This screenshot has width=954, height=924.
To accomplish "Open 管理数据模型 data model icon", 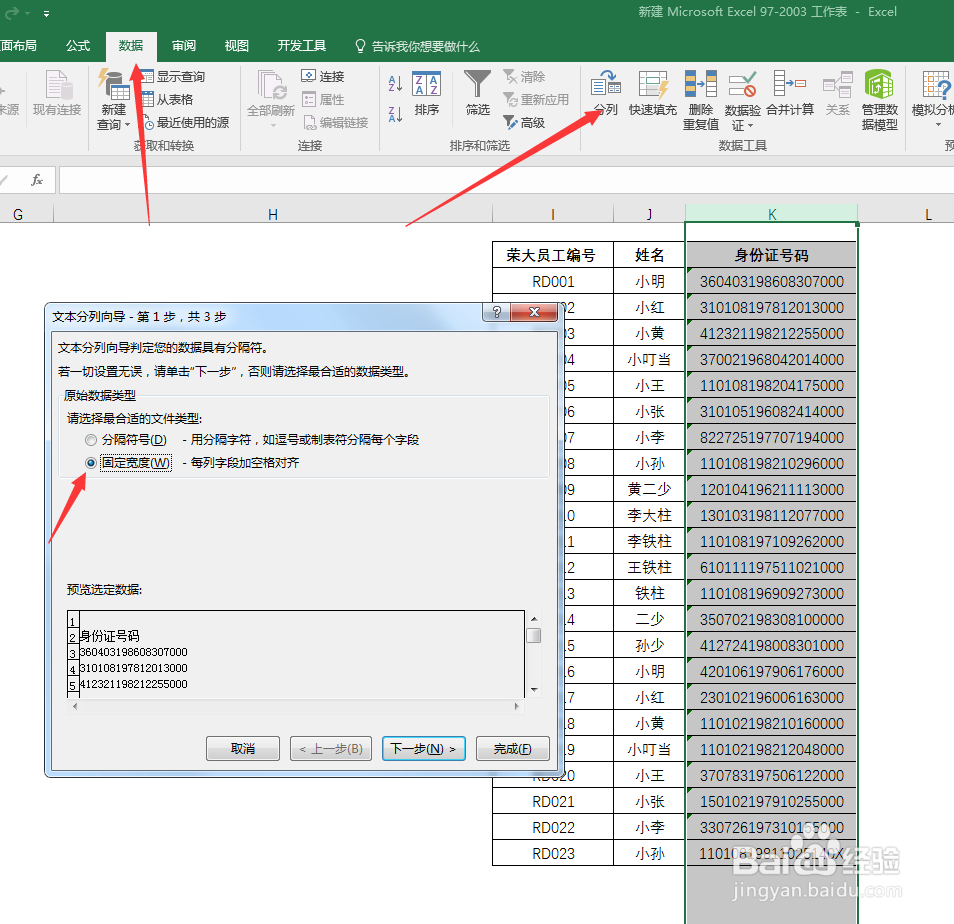I will point(879,84).
